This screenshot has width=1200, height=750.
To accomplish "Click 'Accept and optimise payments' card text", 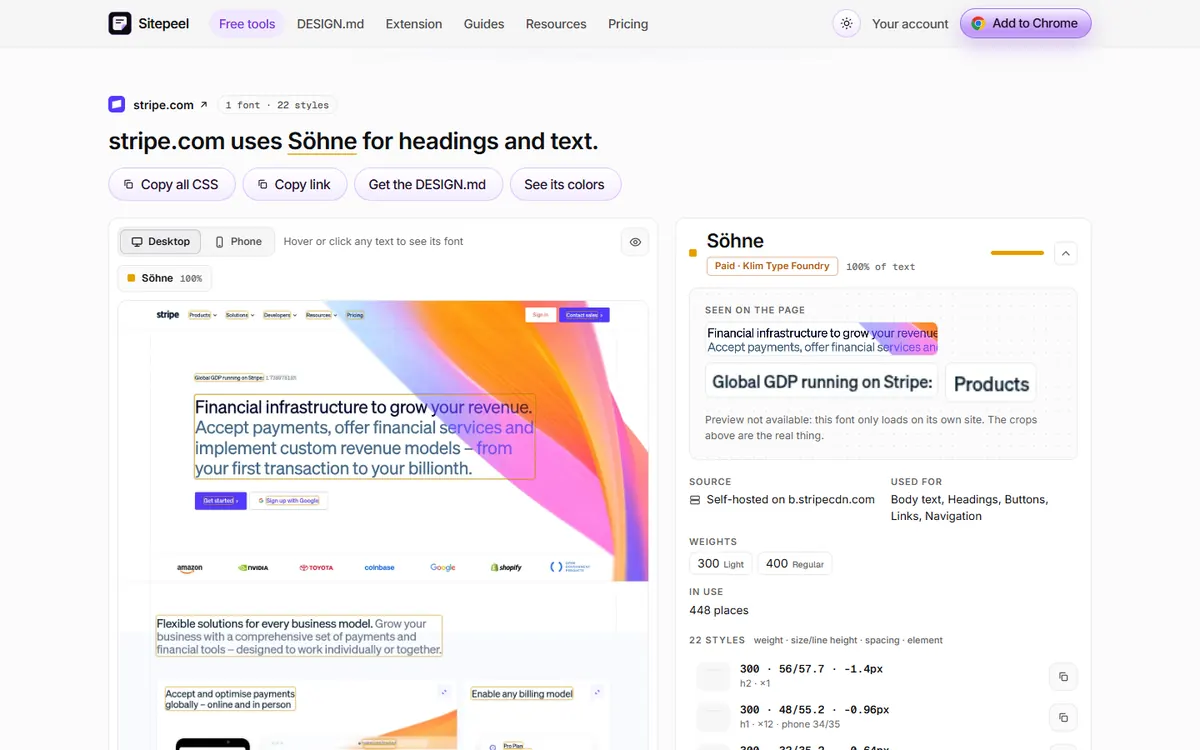I will point(230,699).
